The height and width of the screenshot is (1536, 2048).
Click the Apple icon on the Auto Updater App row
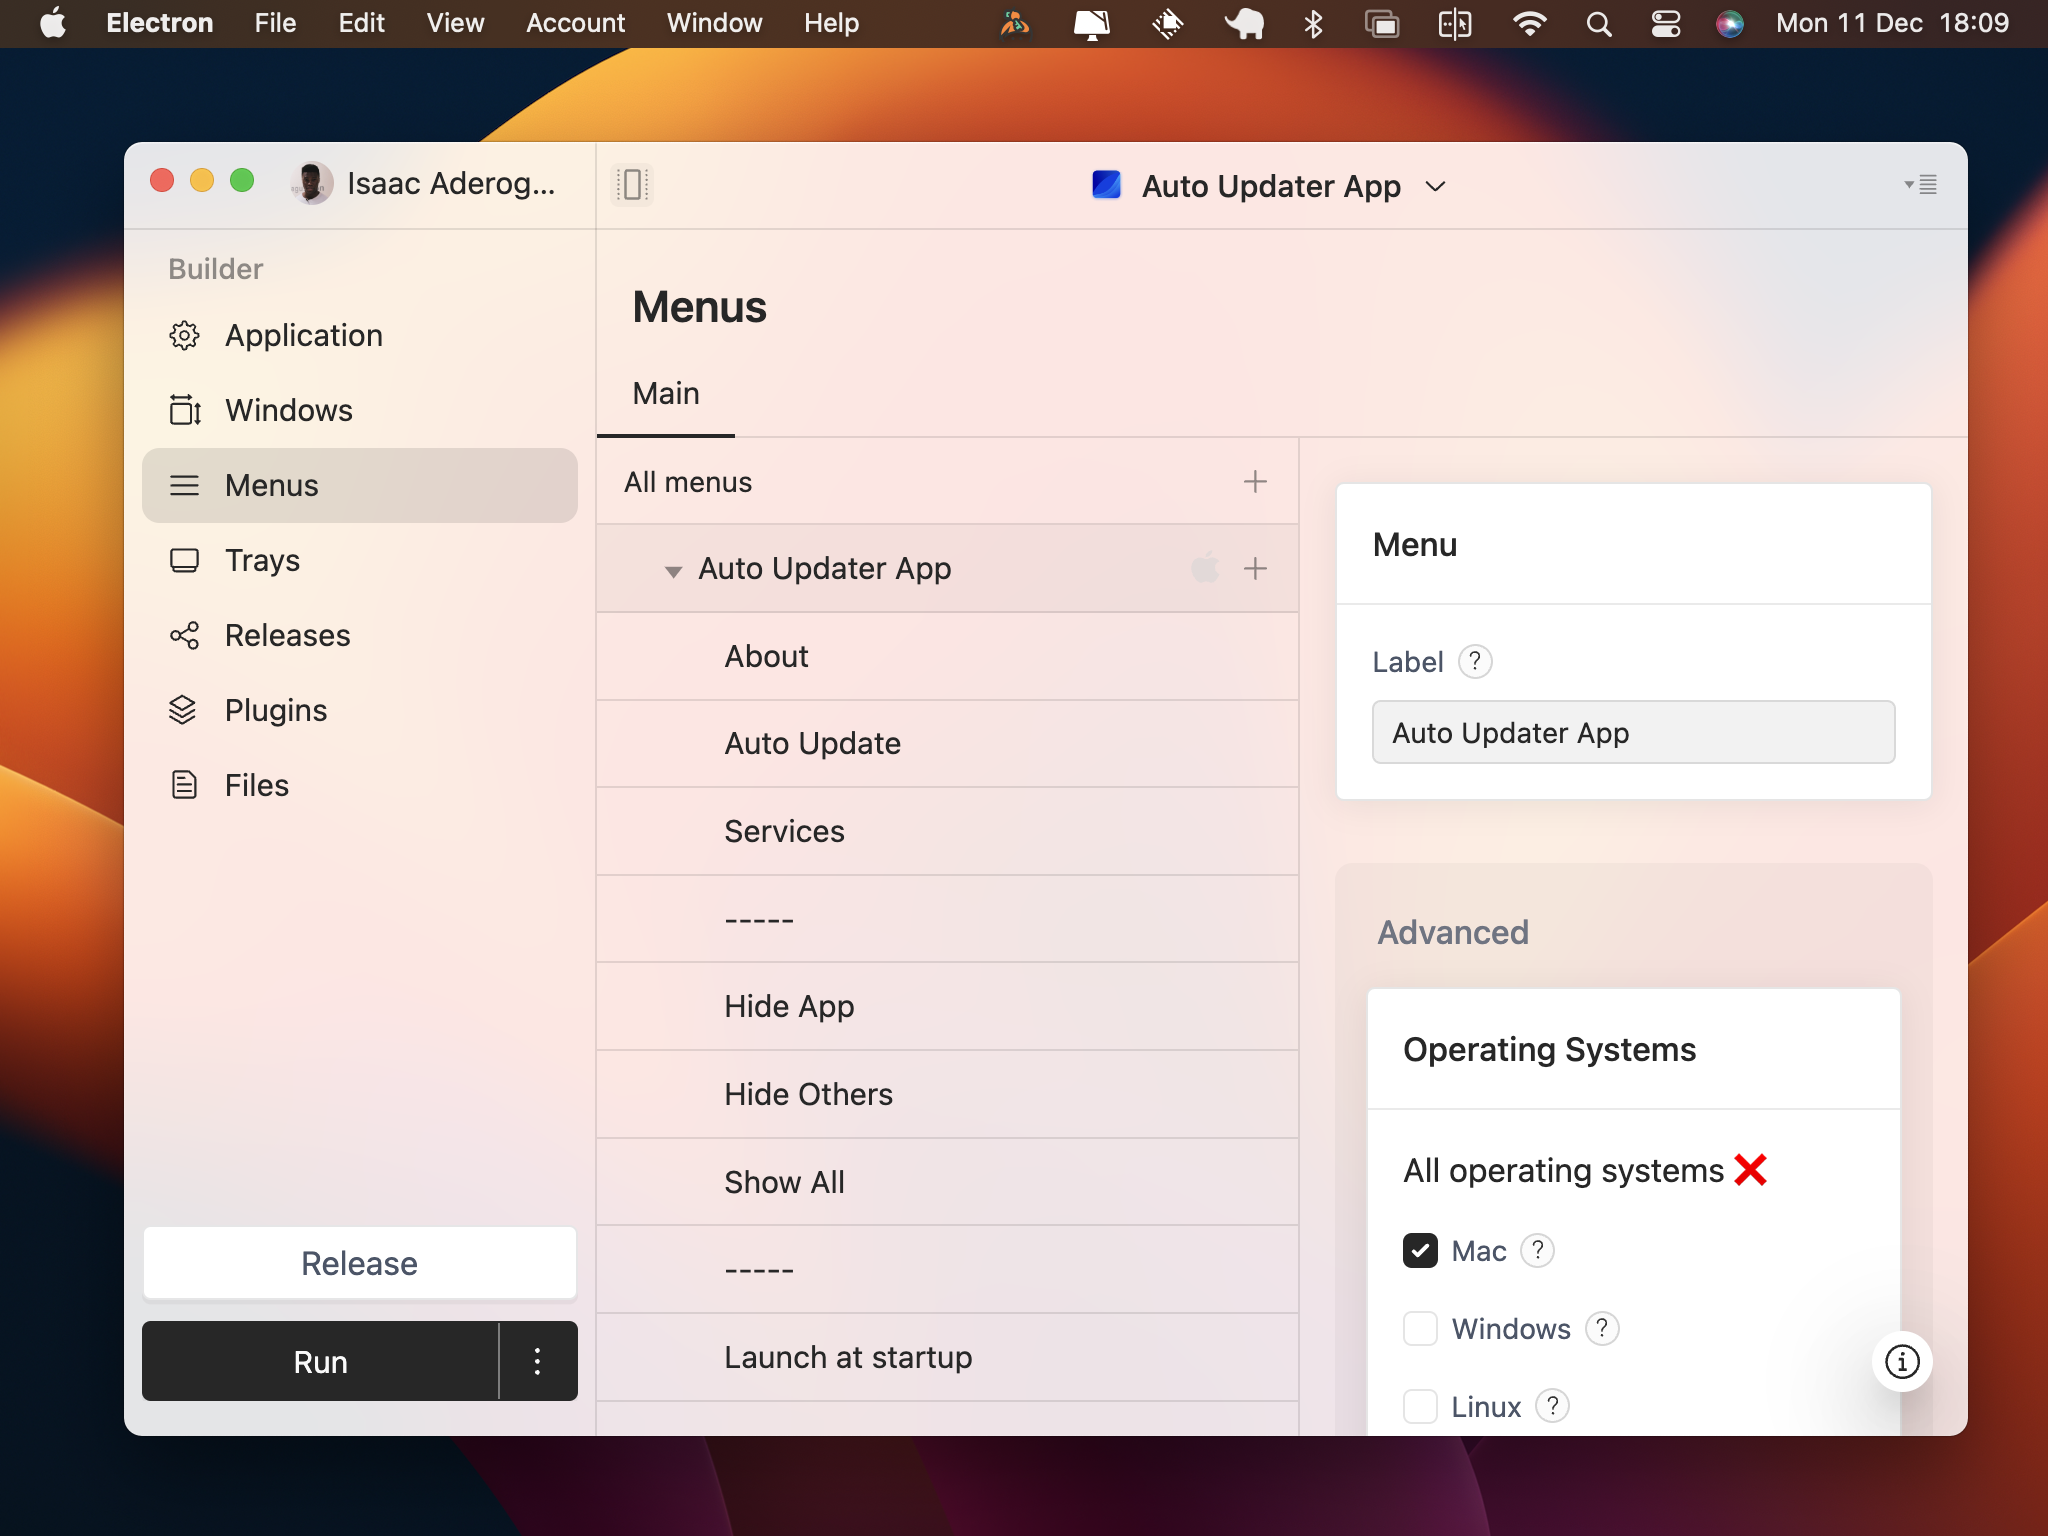tap(1205, 567)
